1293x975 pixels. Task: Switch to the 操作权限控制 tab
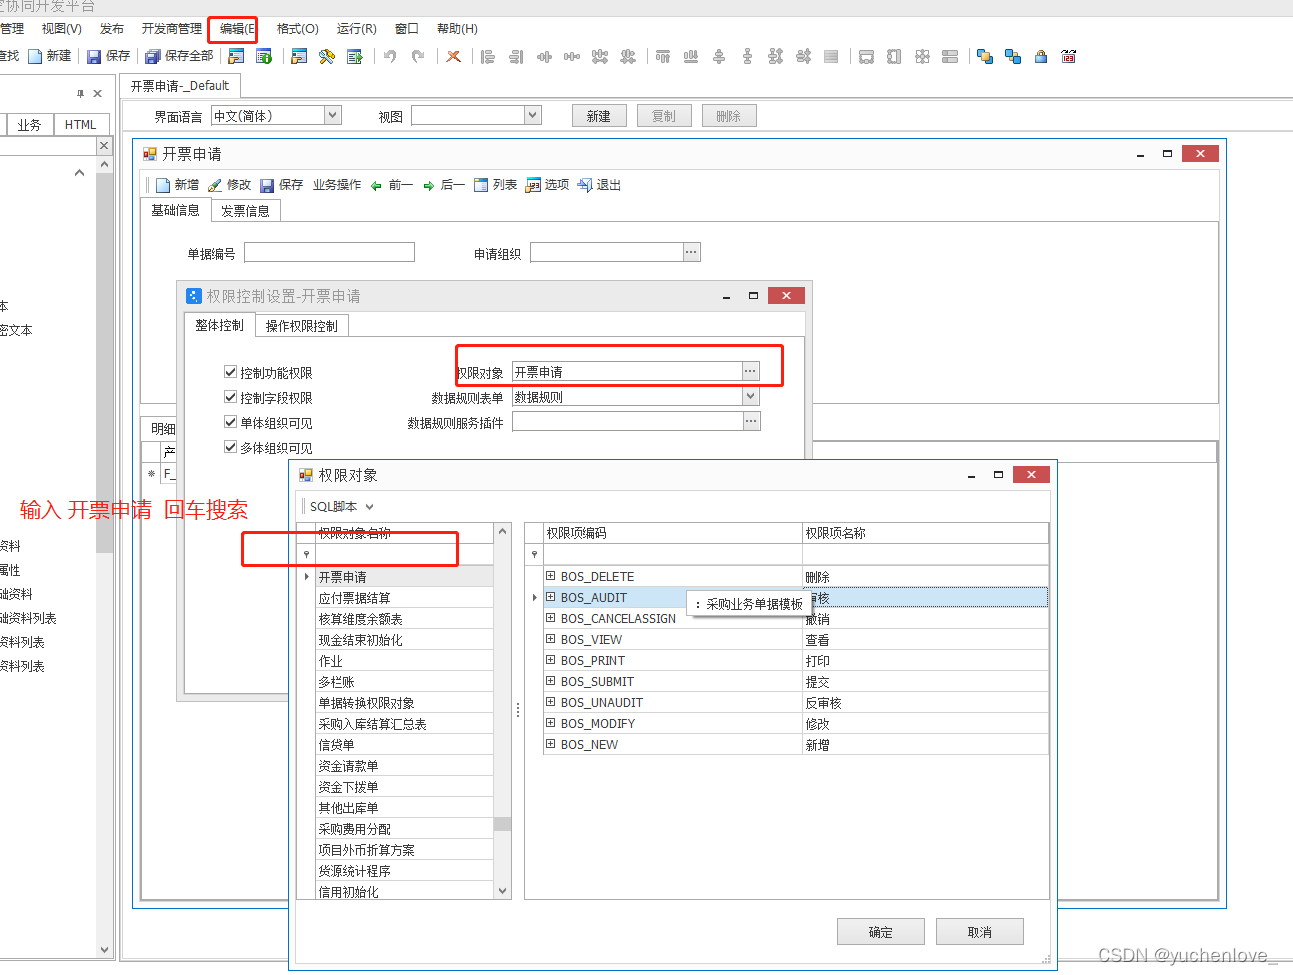pos(302,326)
